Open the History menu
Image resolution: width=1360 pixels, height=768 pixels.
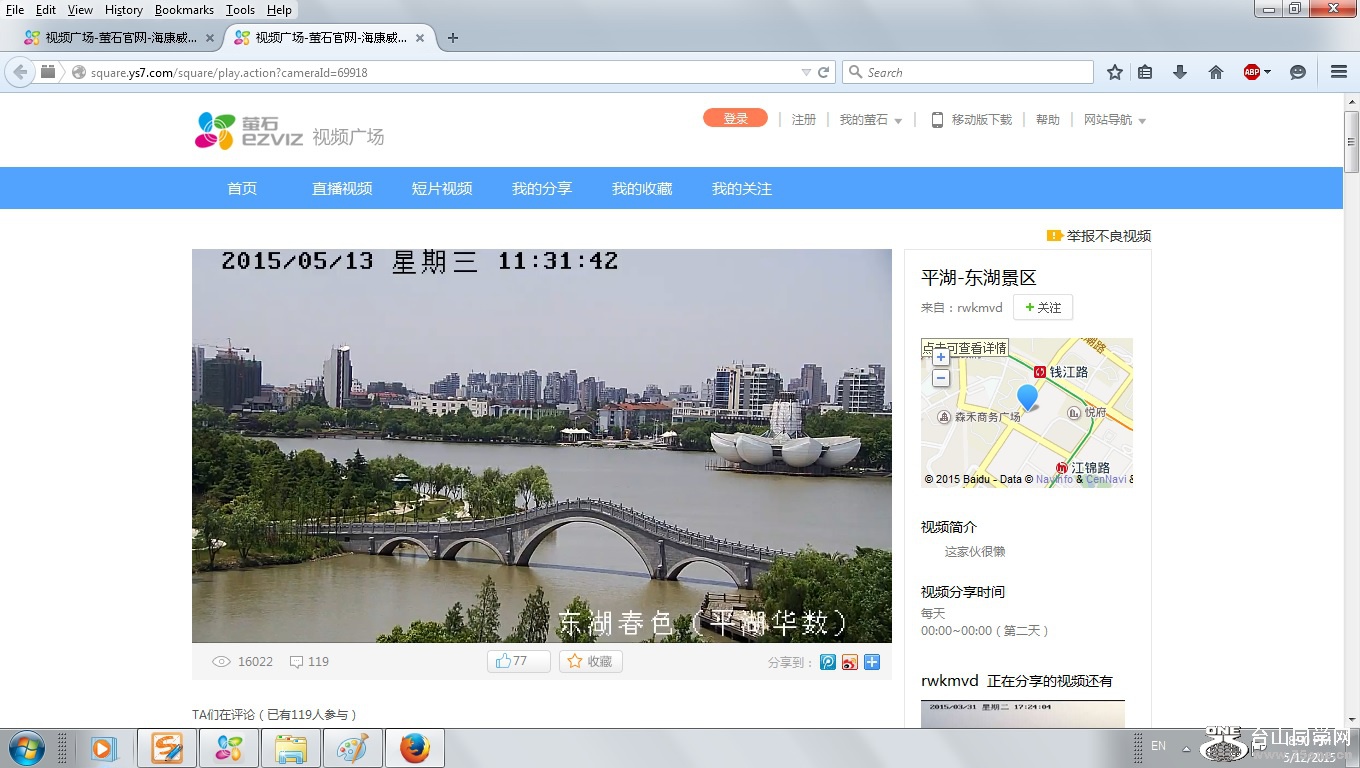124,10
